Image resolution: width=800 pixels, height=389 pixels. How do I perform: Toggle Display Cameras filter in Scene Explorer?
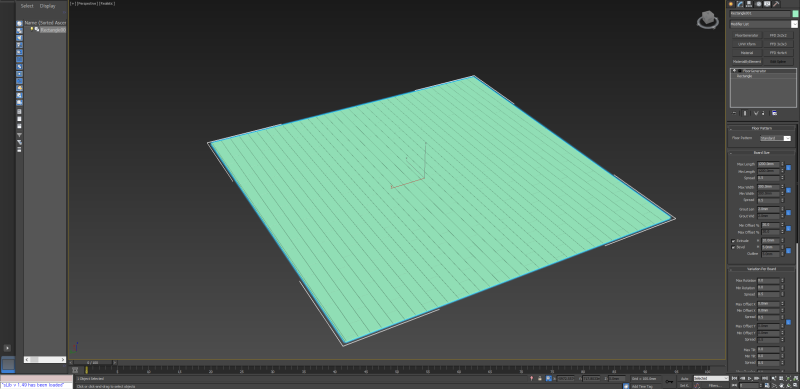[x=19, y=45]
